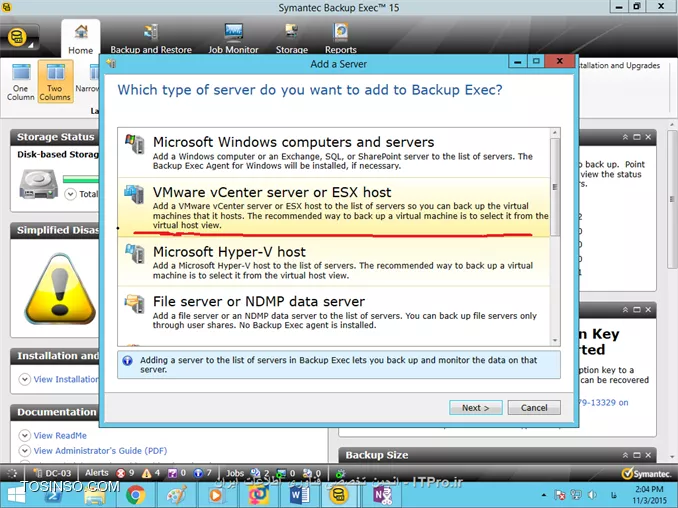Click the Jobs status label
The width and height of the screenshot is (678, 508).
(235, 473)
